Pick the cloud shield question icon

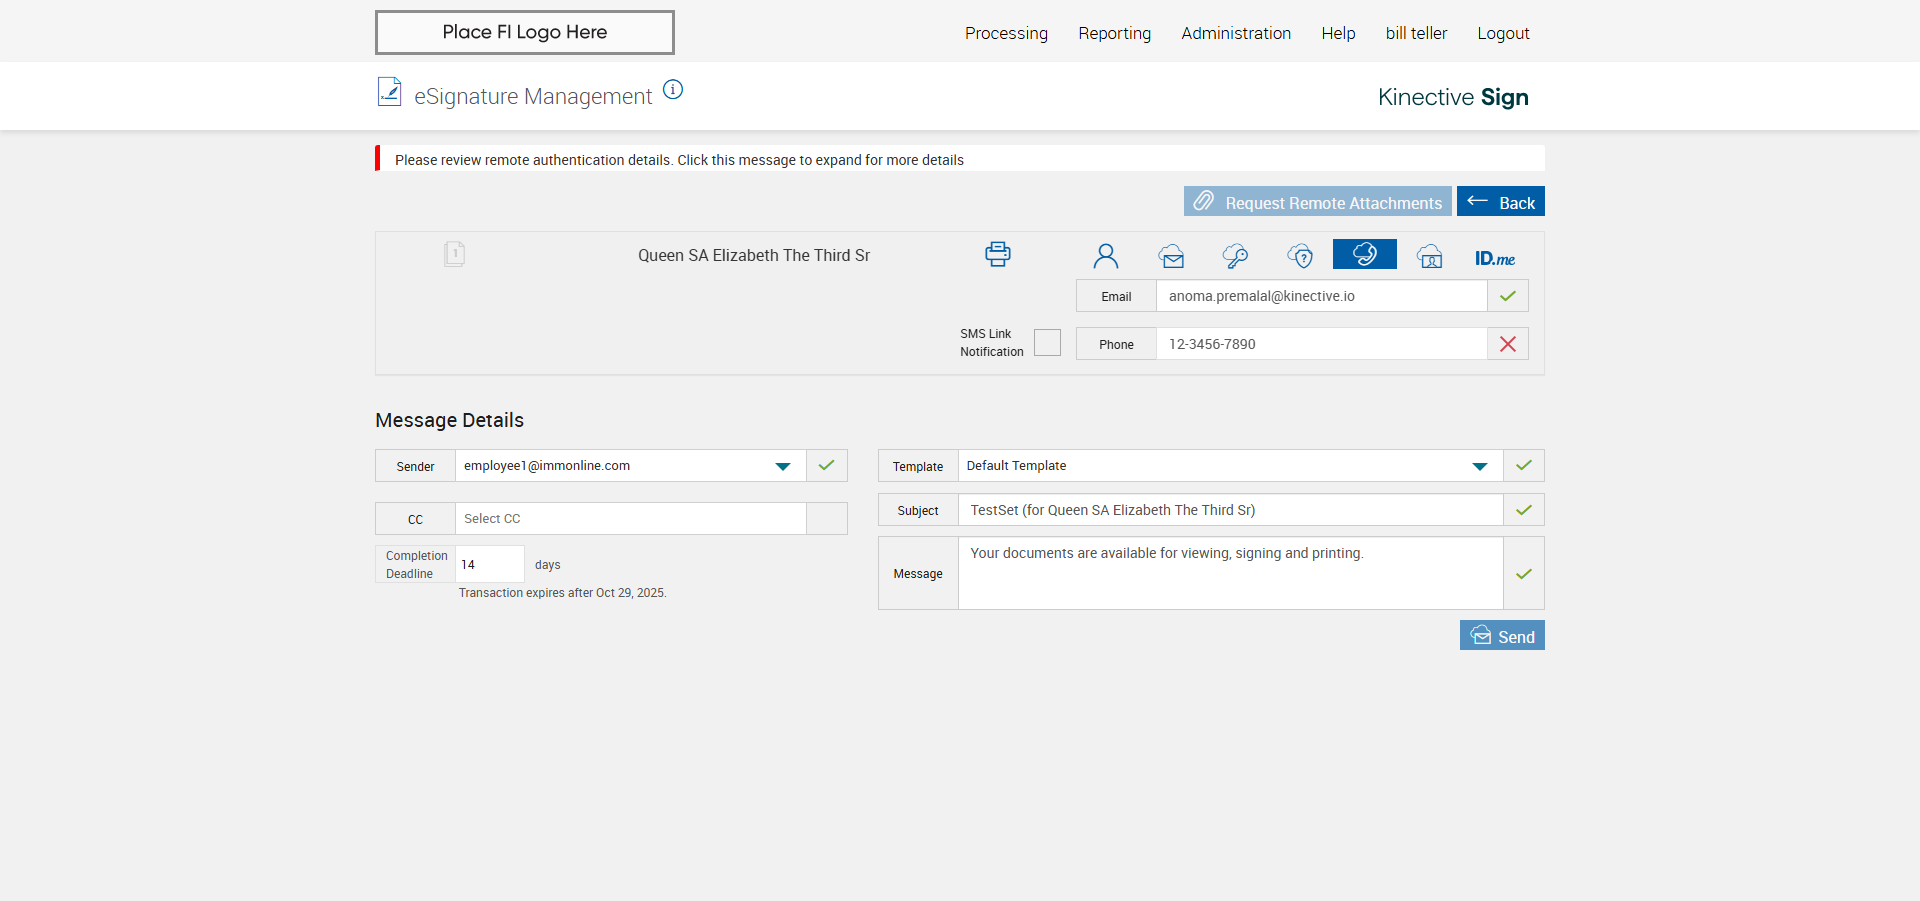(1300, 257)
